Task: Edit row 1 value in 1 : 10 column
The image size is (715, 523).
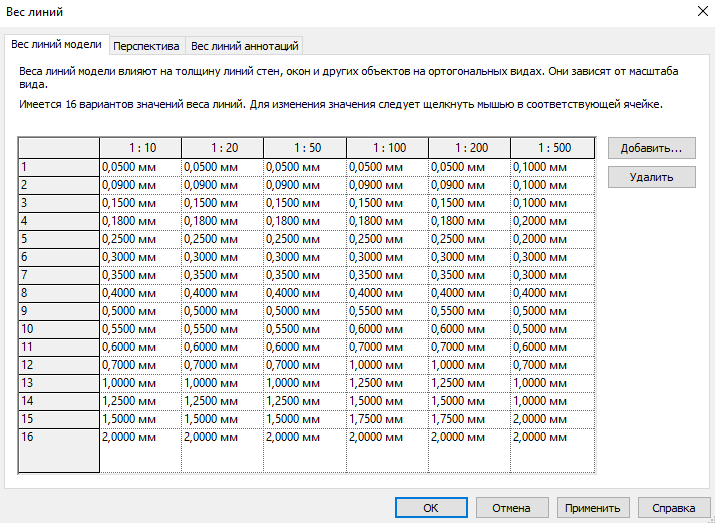Action: 140,167
